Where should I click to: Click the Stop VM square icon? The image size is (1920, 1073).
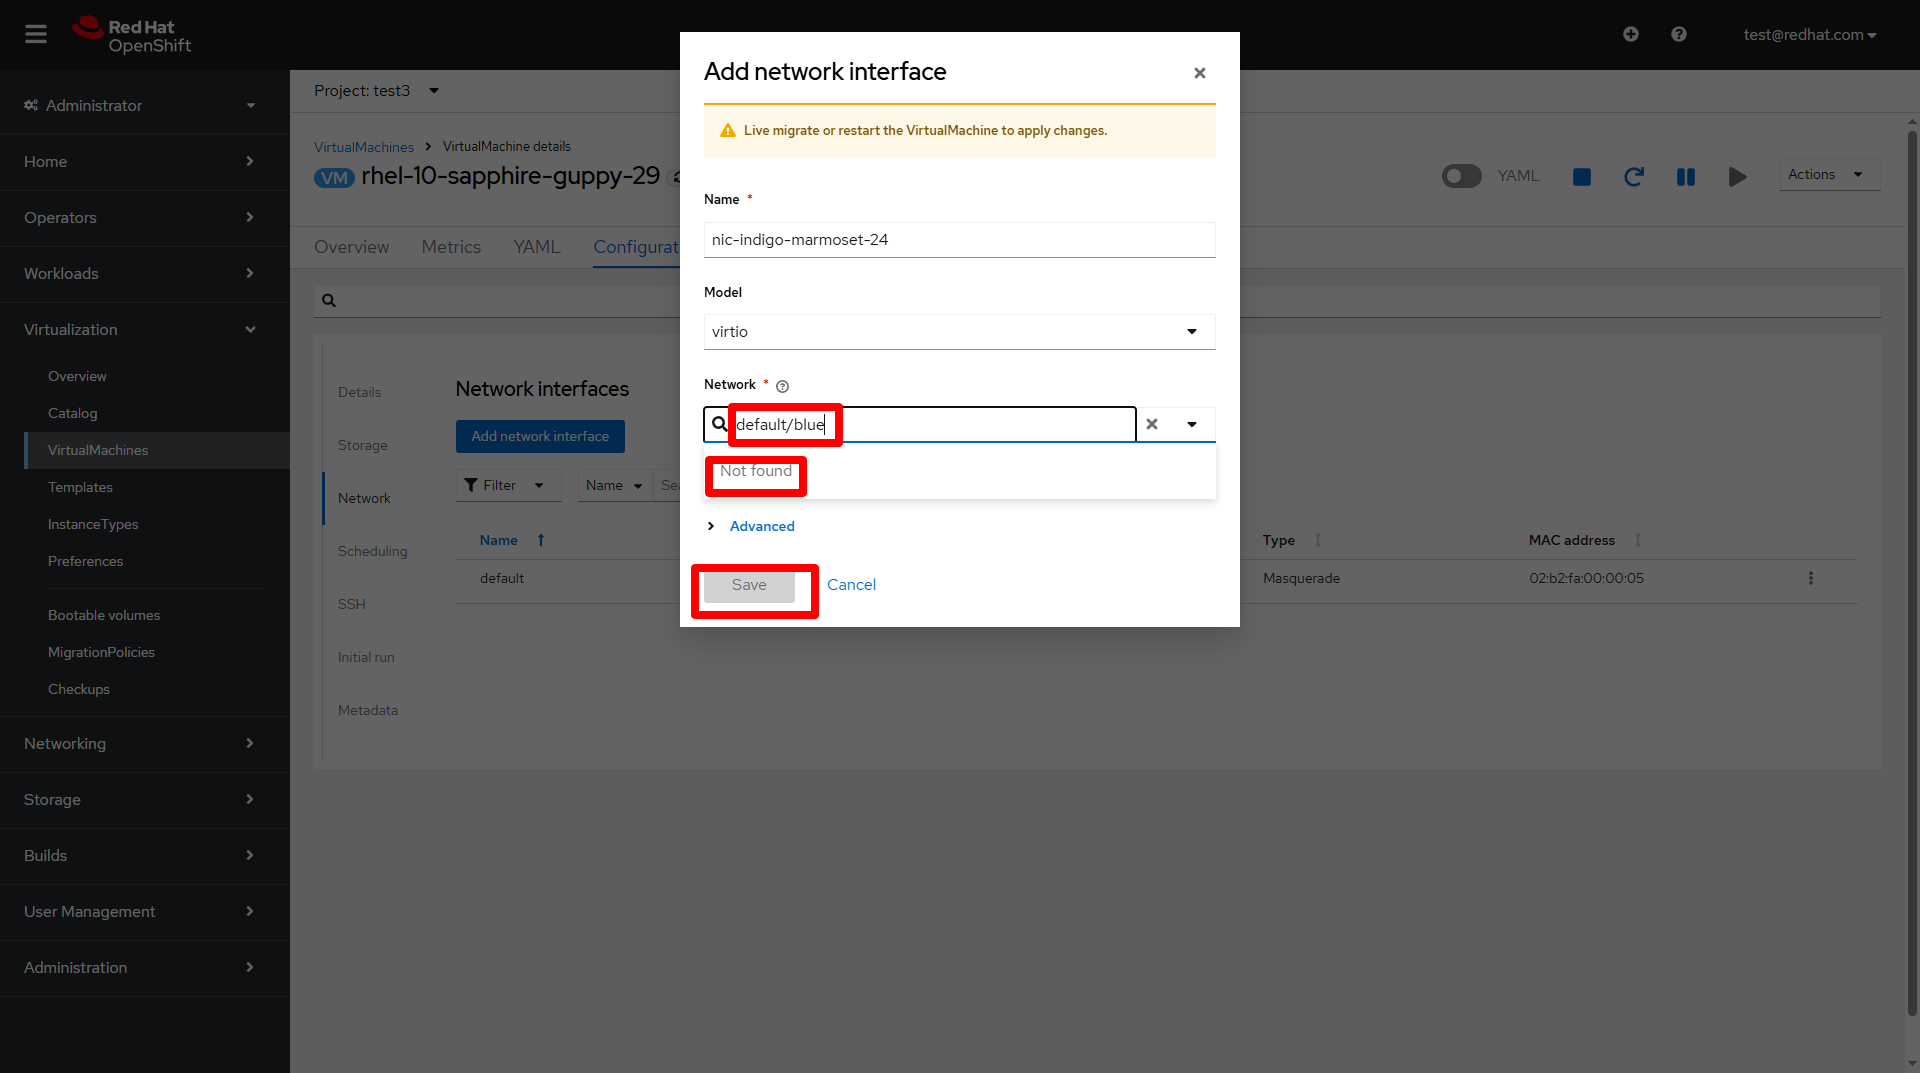[x=1582, y=177]
